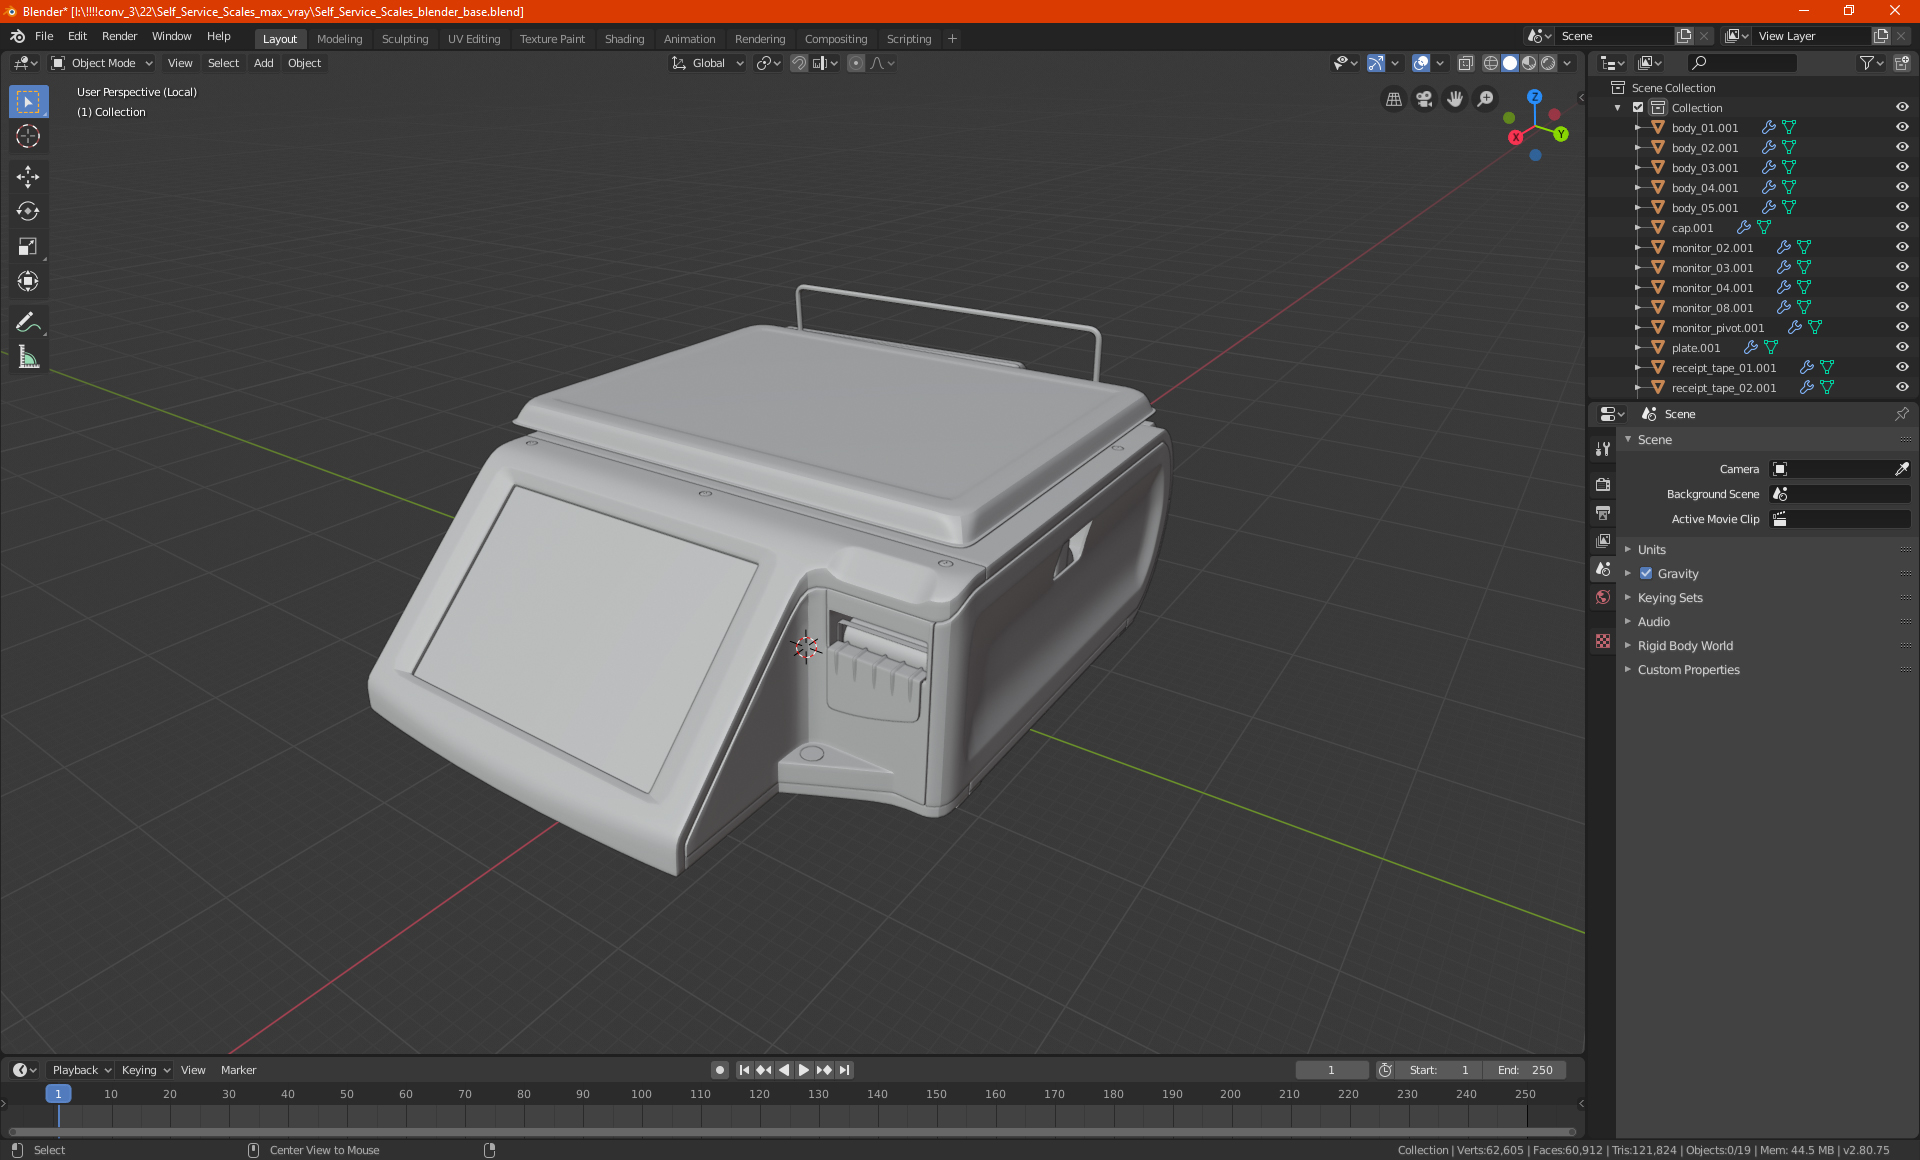Open the Output properties tab

pos(1603,513)
